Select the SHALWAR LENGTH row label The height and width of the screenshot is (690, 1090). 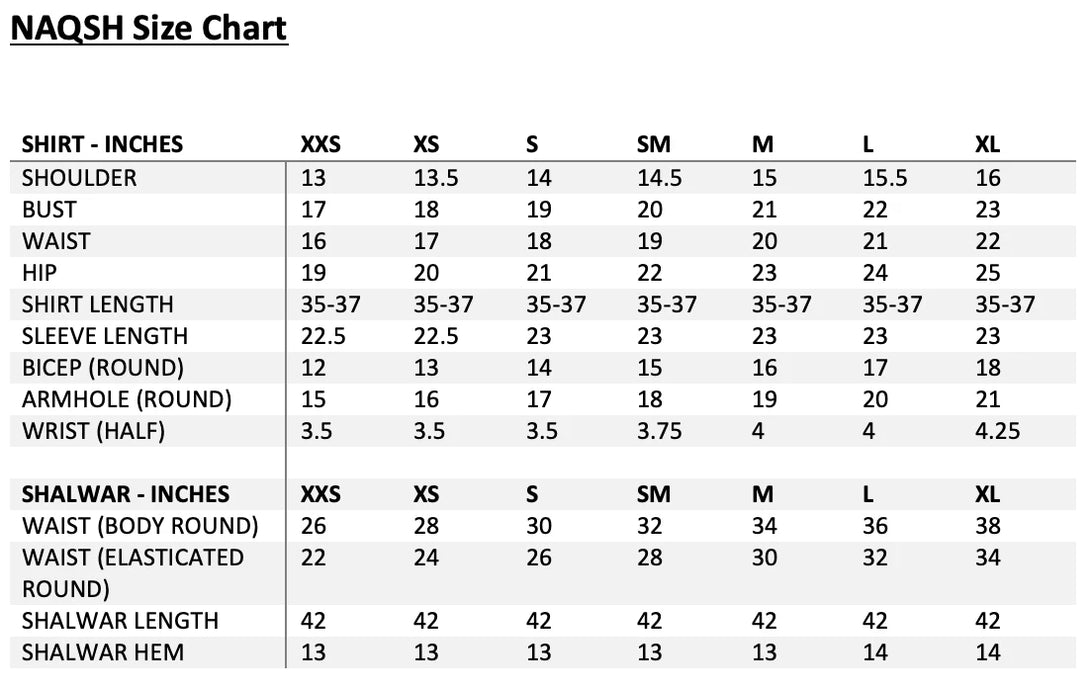[x=120, y=621]
